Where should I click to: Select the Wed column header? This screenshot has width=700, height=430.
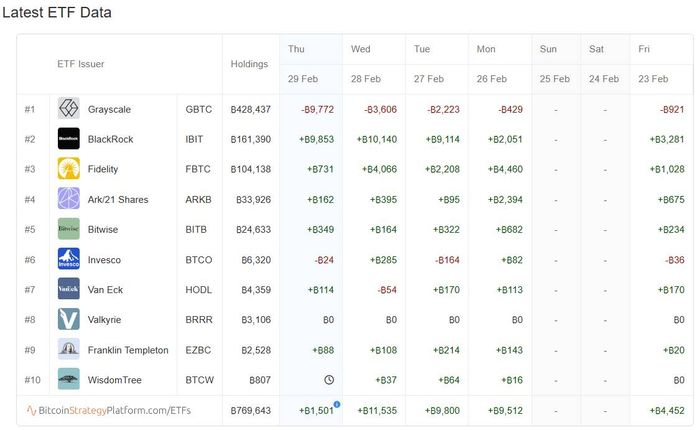pyautogui.click(x=360, y=49)
